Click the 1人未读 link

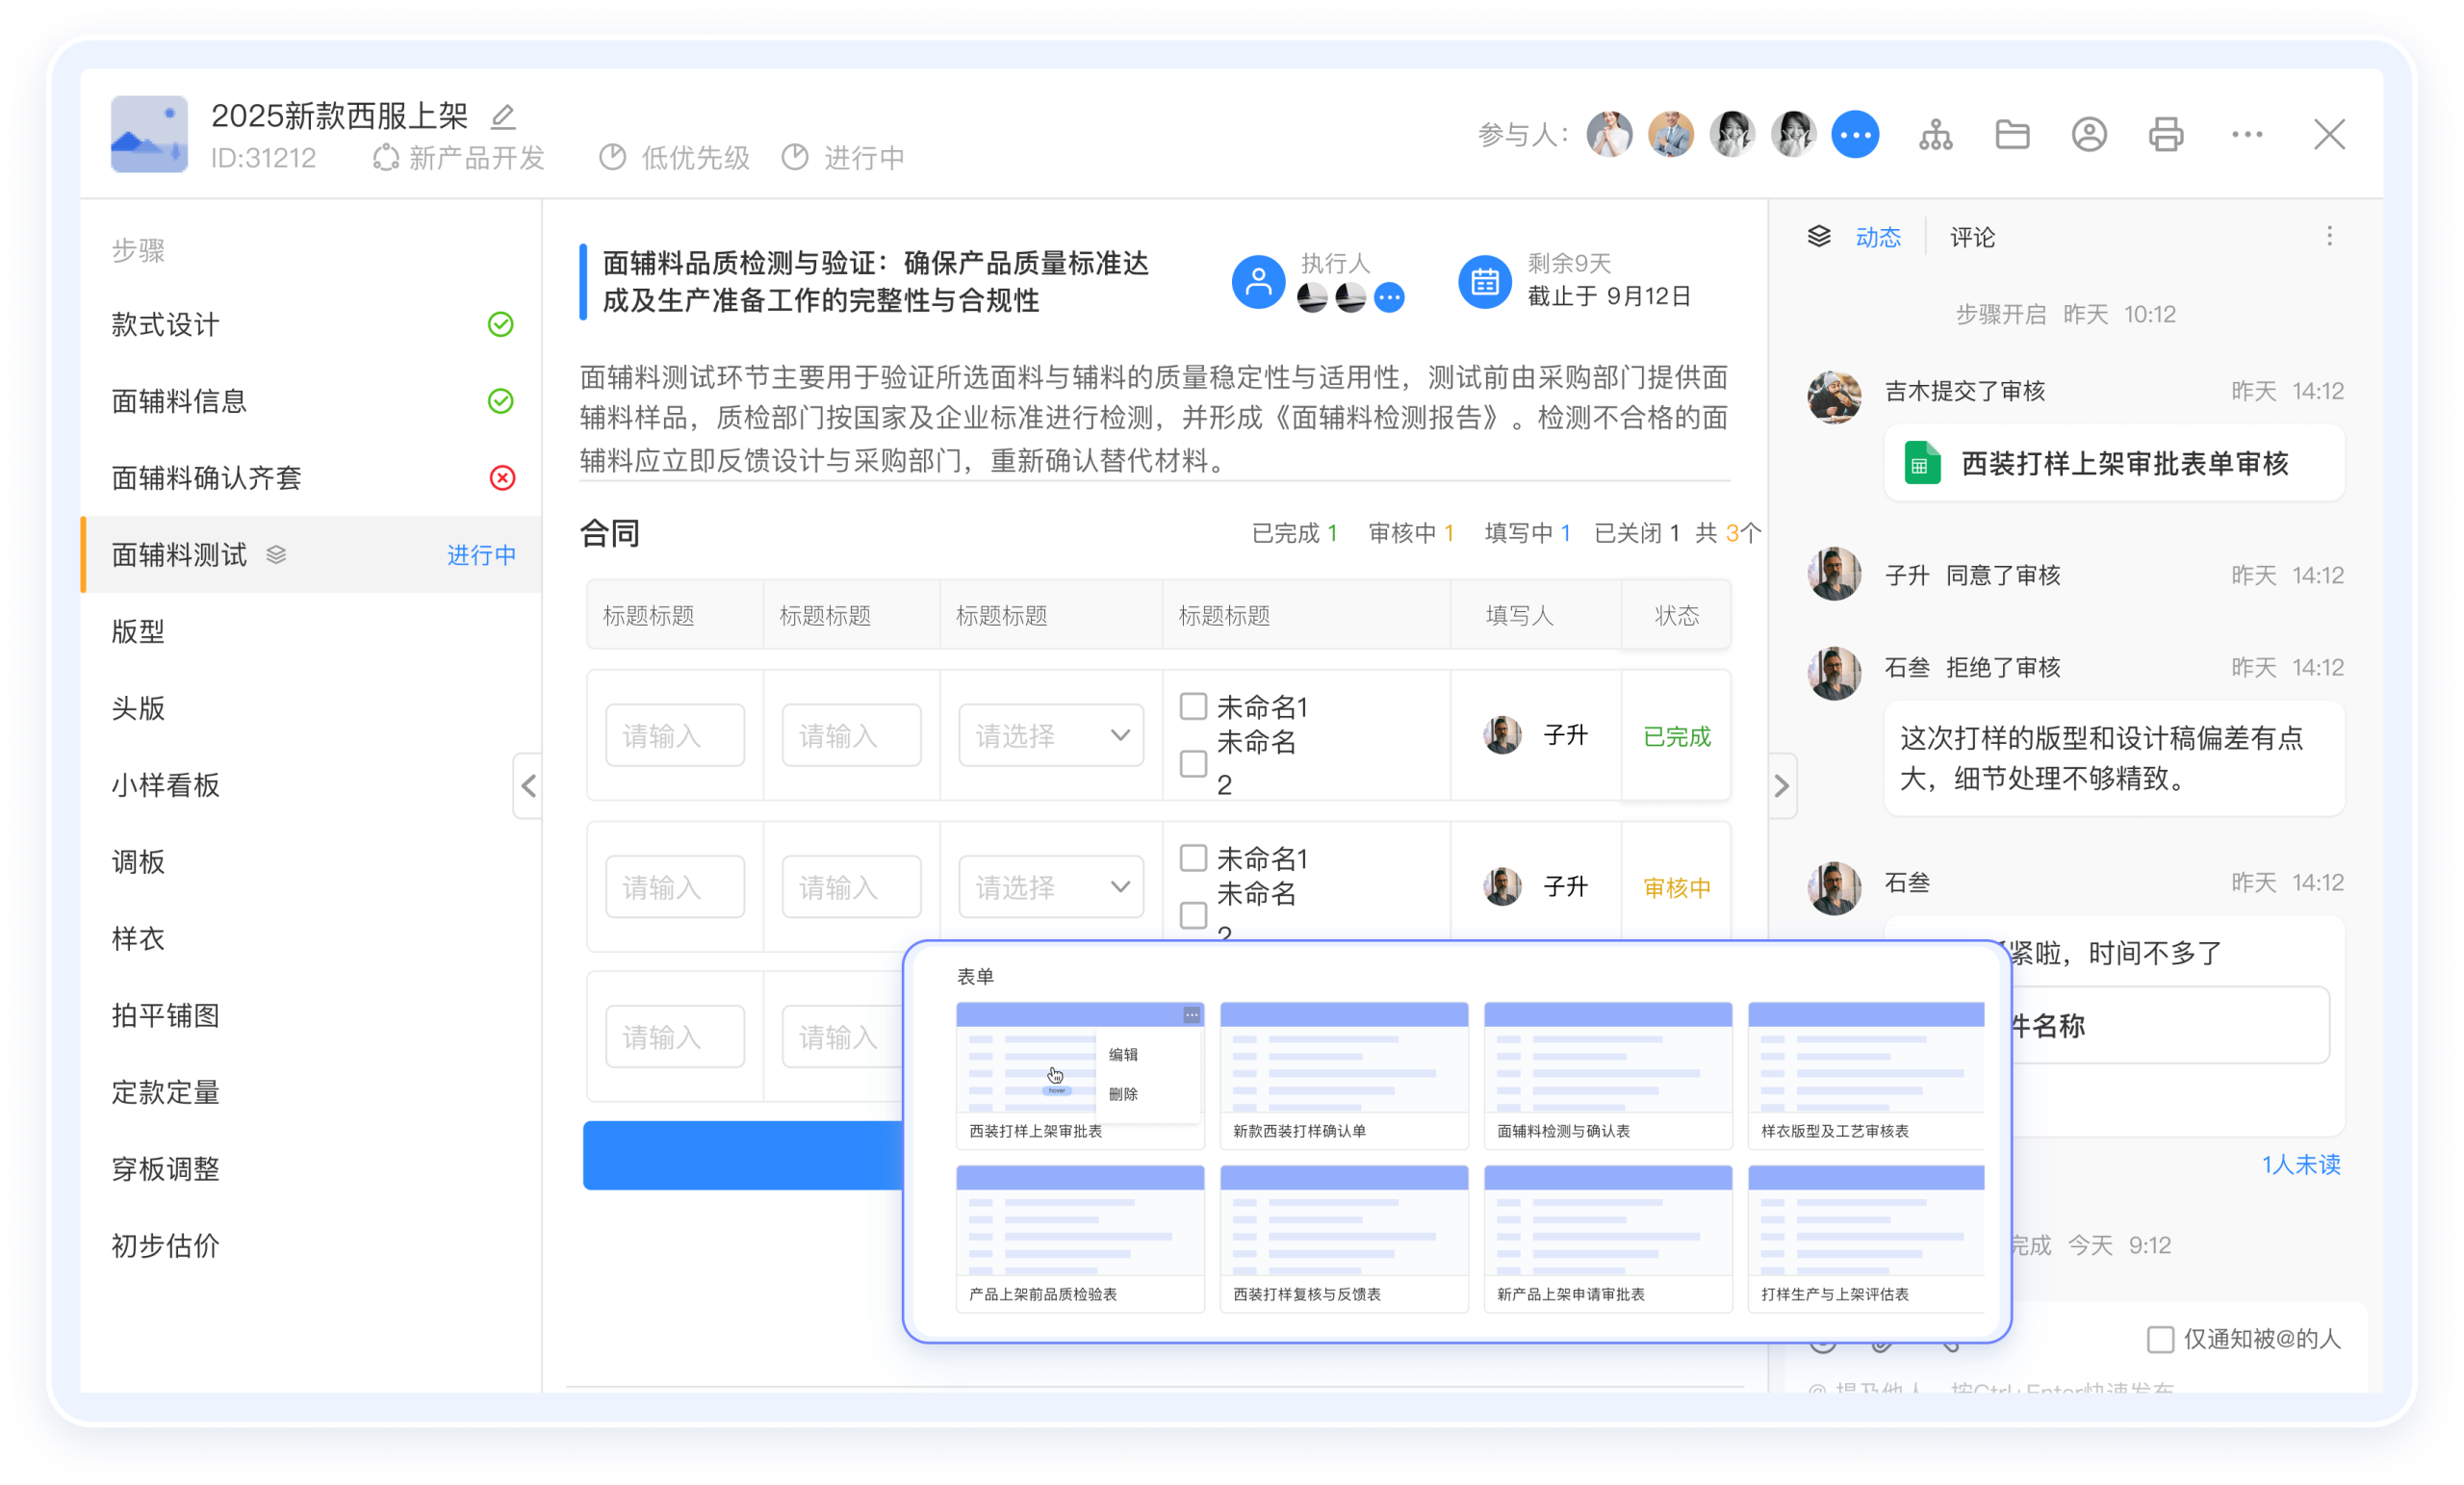pyautogui.click(x=2301, y=1165)
